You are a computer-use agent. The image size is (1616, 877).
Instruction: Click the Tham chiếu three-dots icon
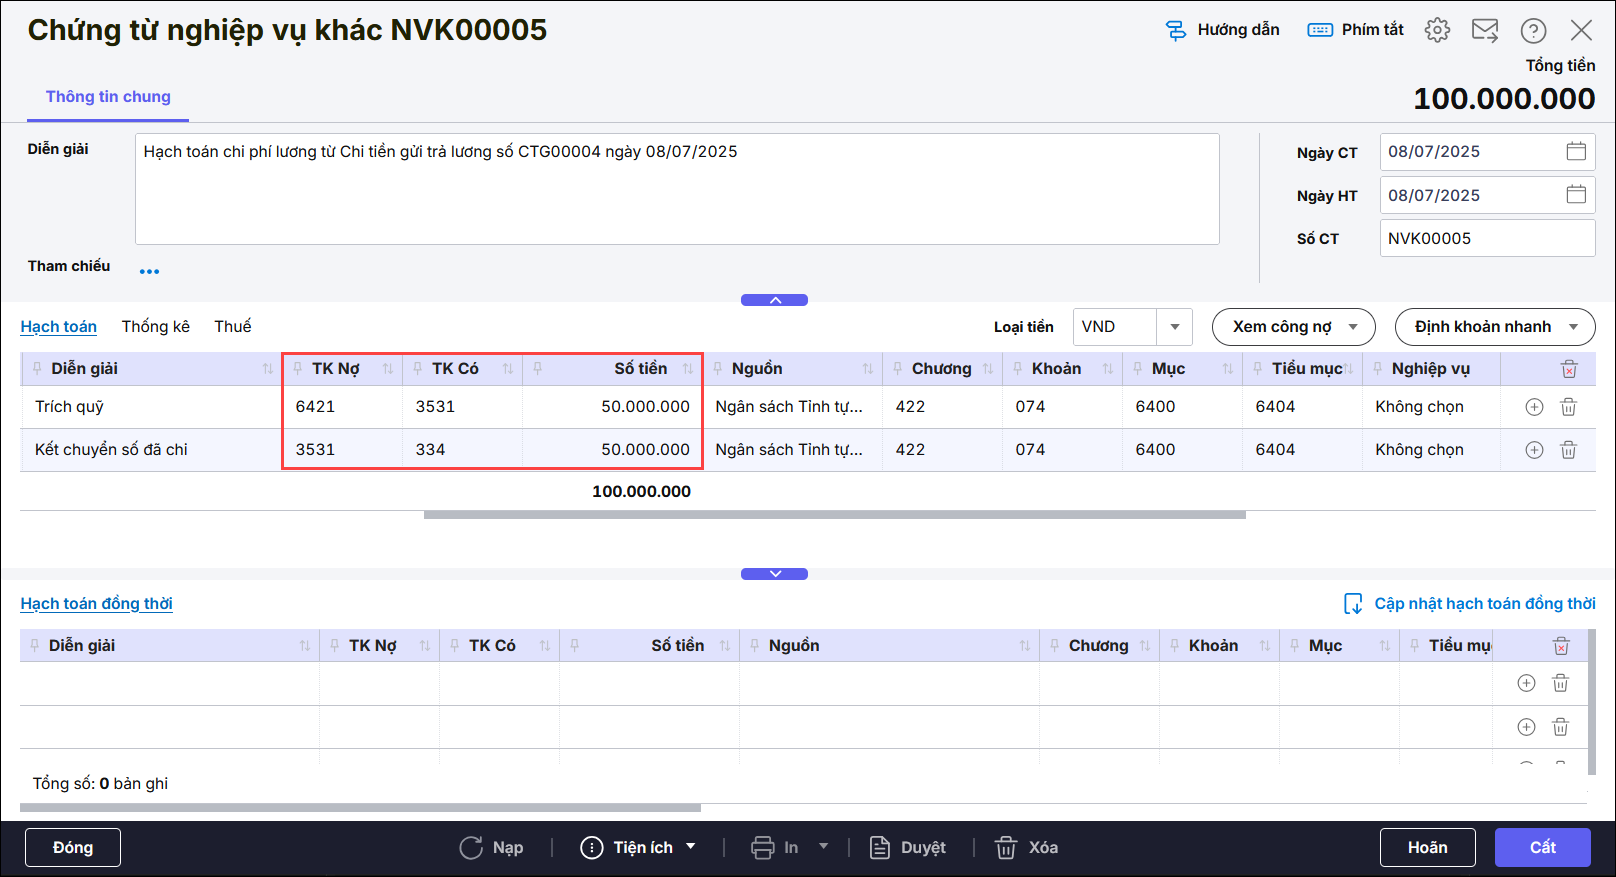click(x=149, y=271)
